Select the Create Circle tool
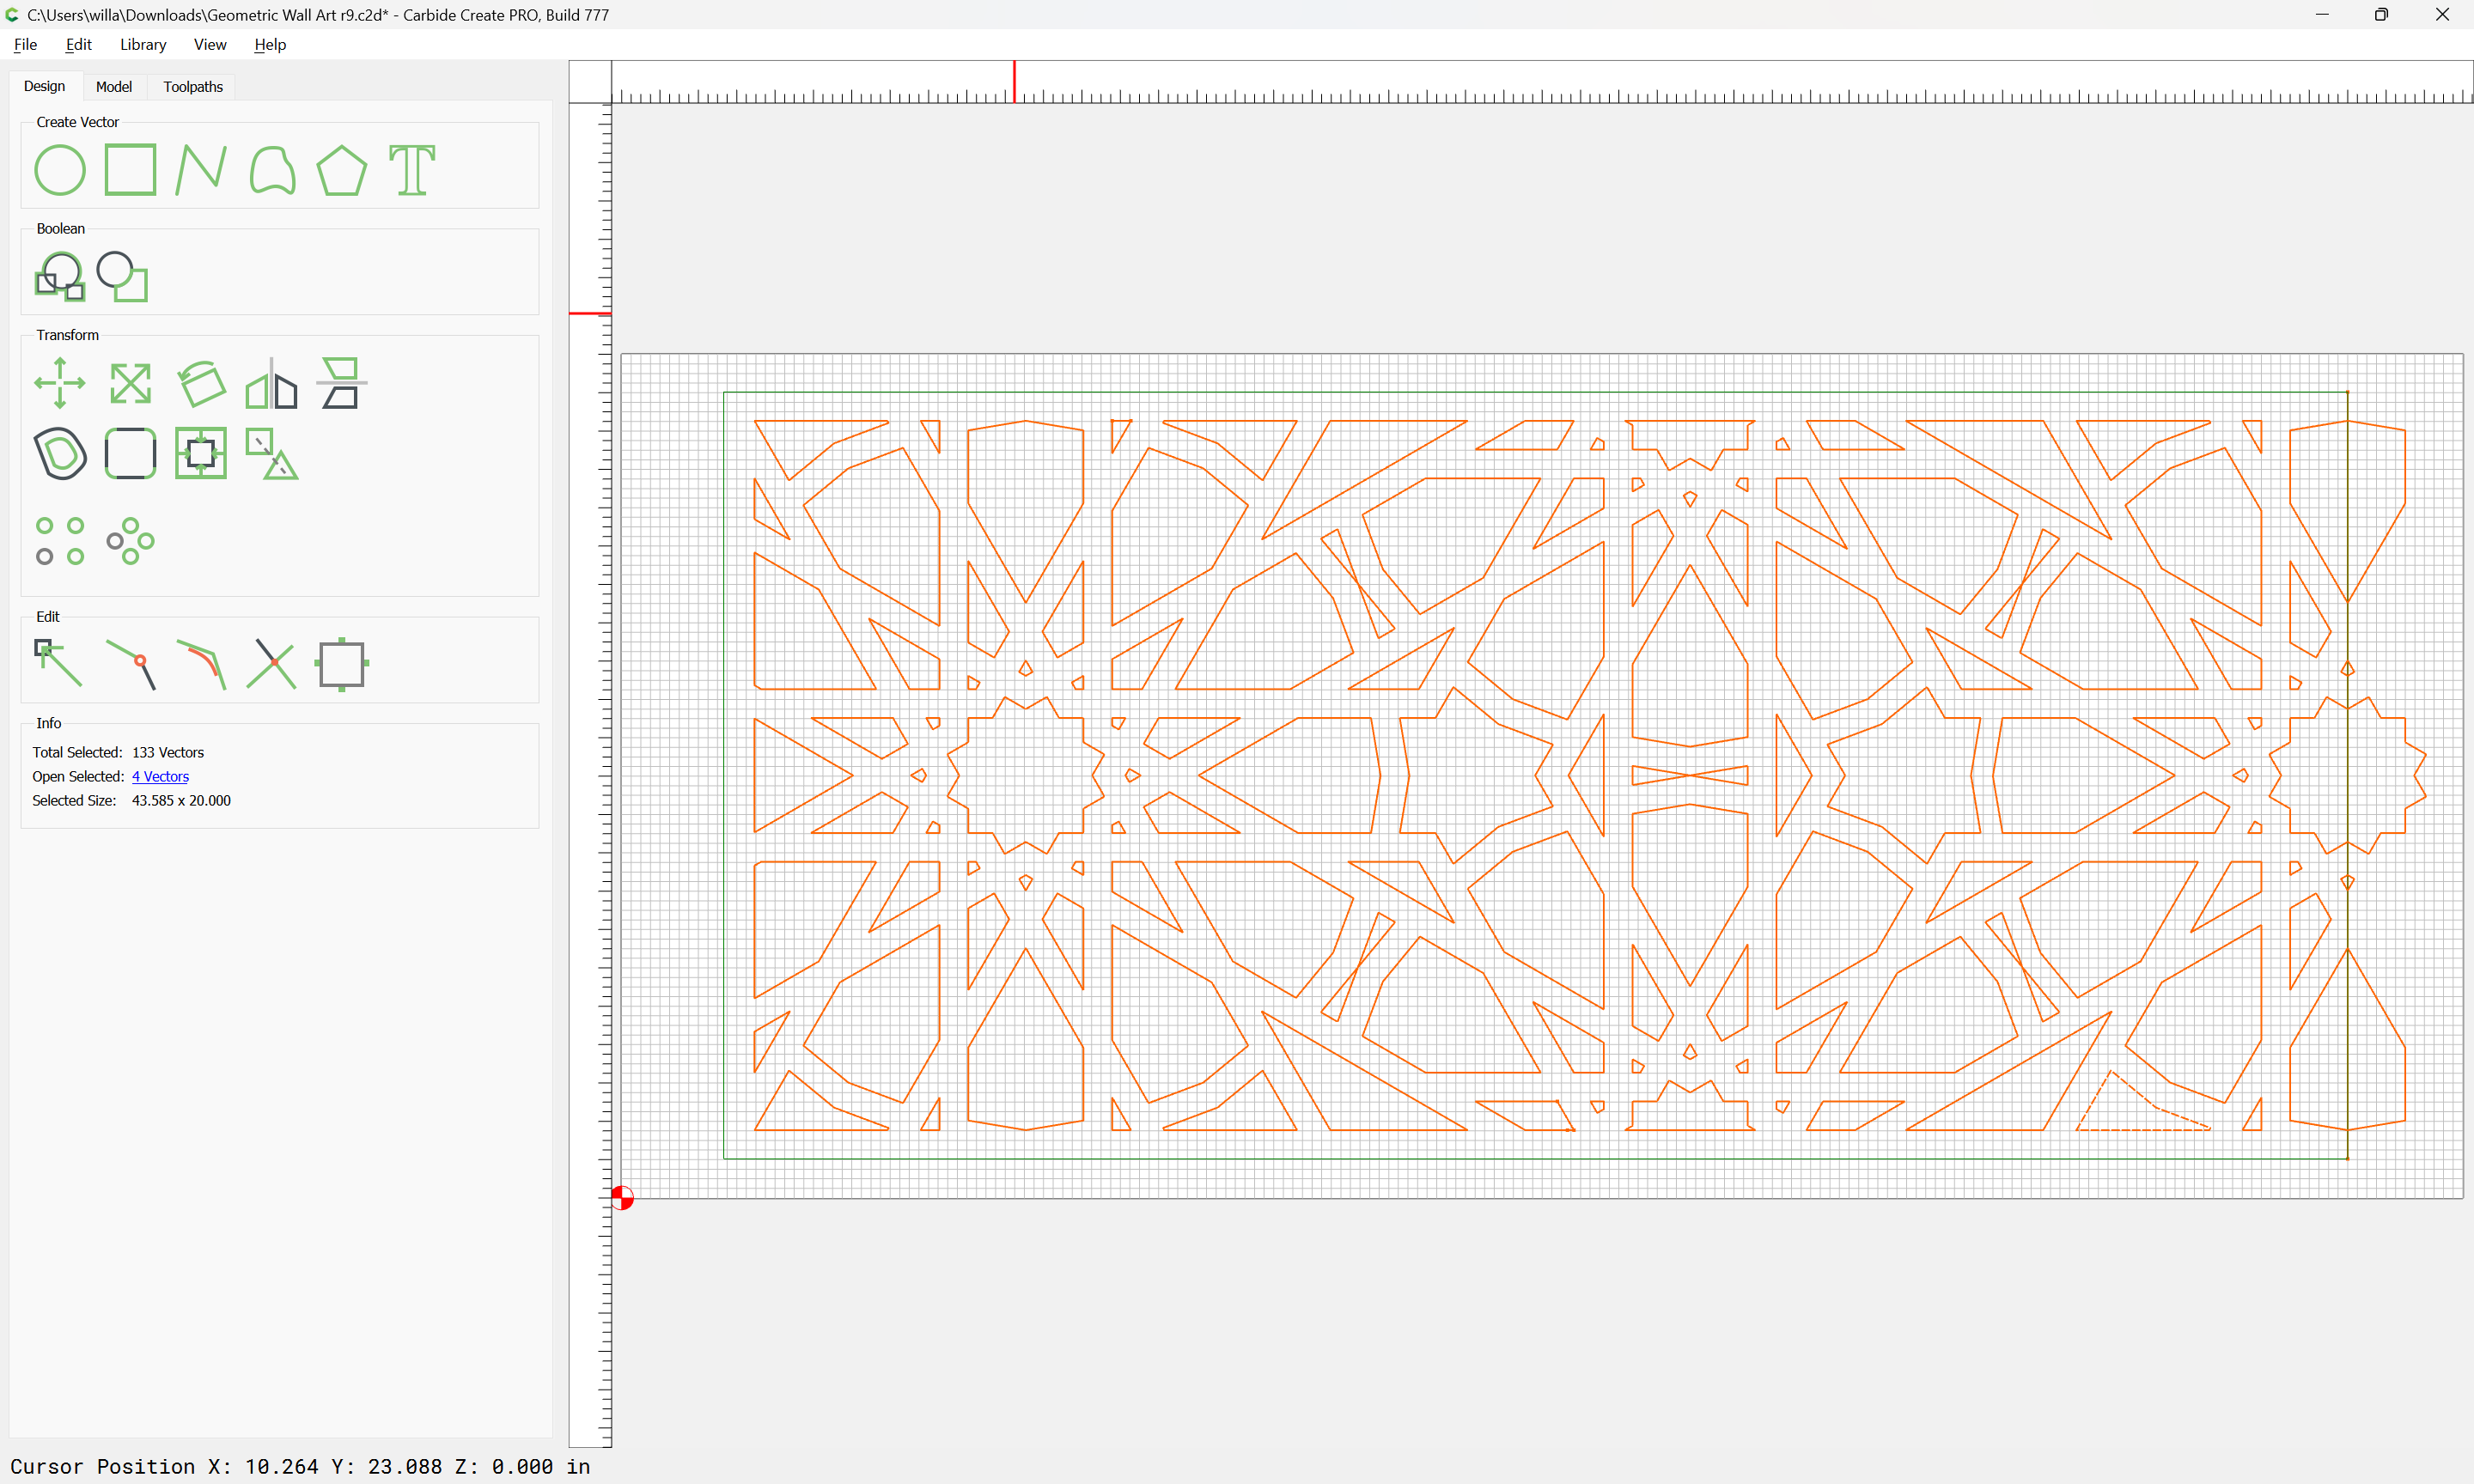Viewport: 2474px width, 1484px height. (x=60, y=170)
